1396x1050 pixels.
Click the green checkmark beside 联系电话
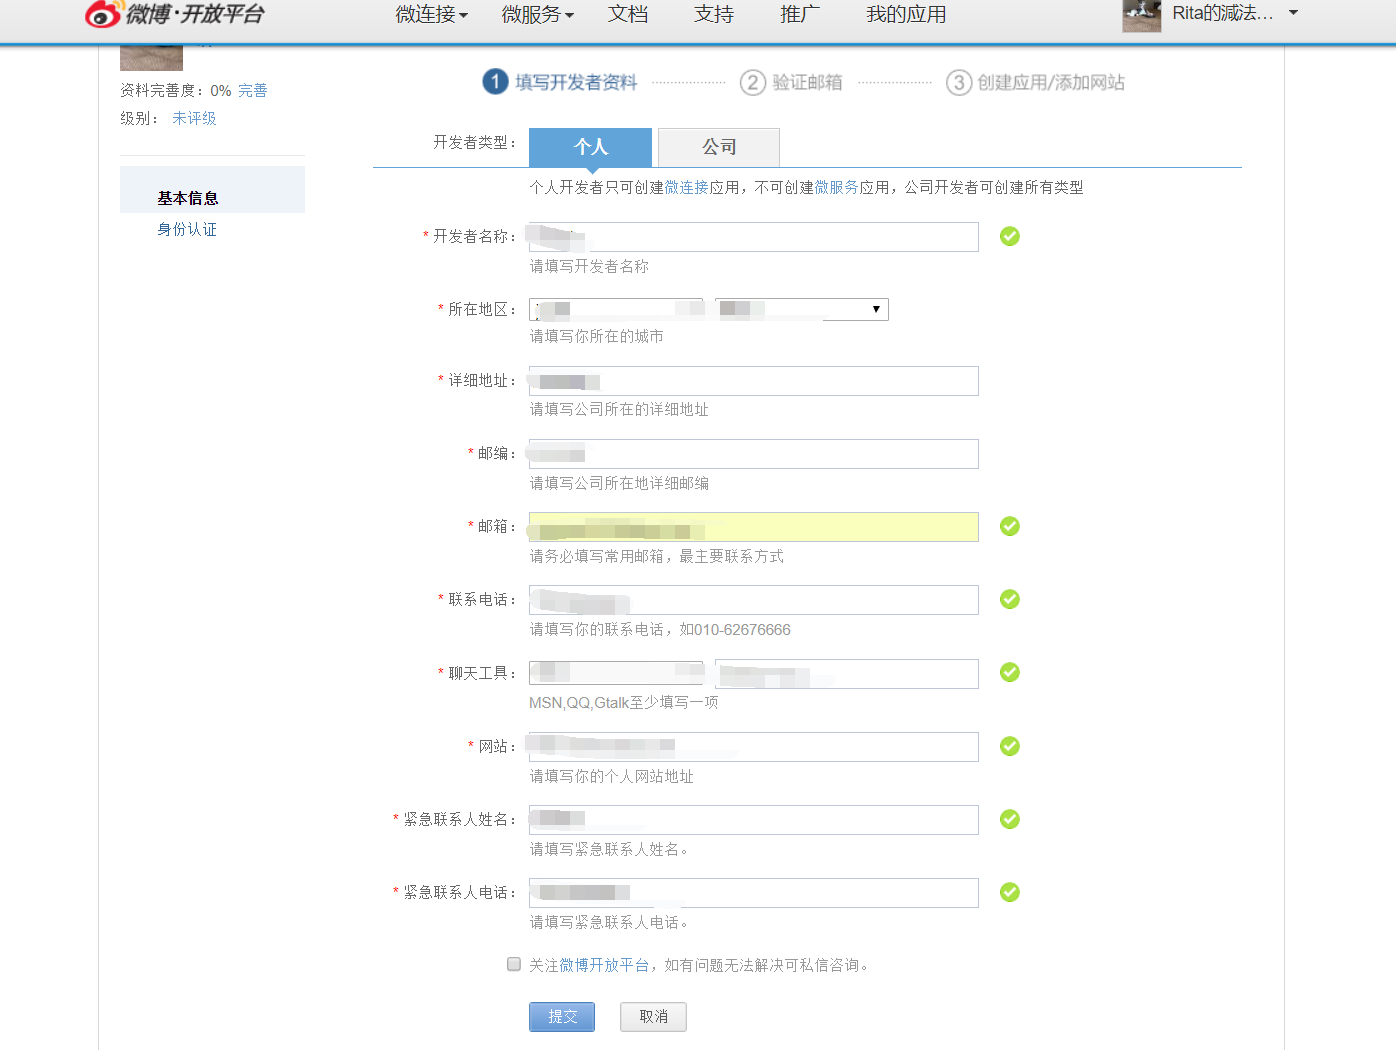point(1010,599)
